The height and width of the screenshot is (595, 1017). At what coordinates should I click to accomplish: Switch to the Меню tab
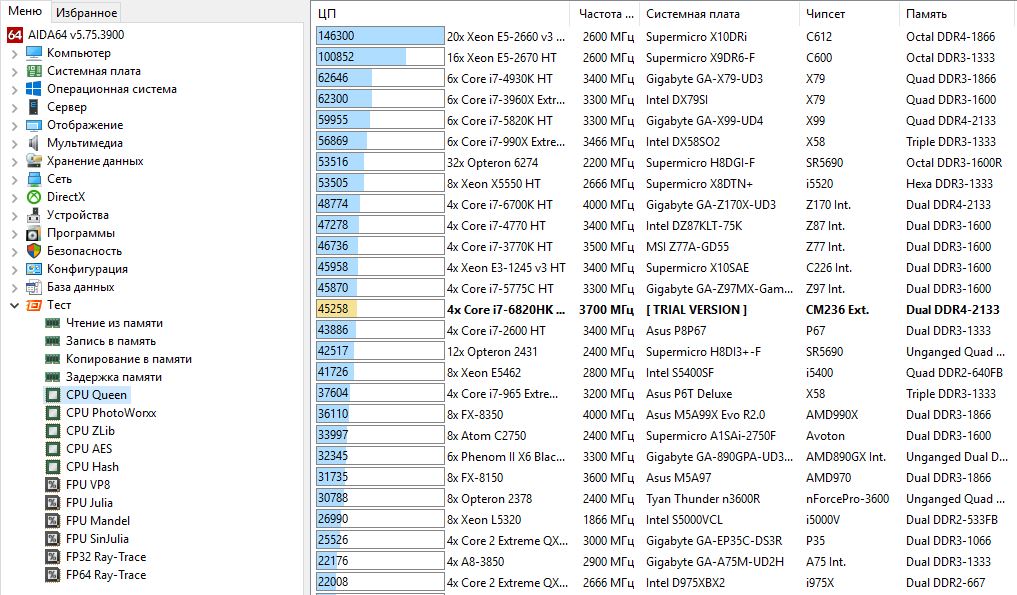[x=25, y=11]
